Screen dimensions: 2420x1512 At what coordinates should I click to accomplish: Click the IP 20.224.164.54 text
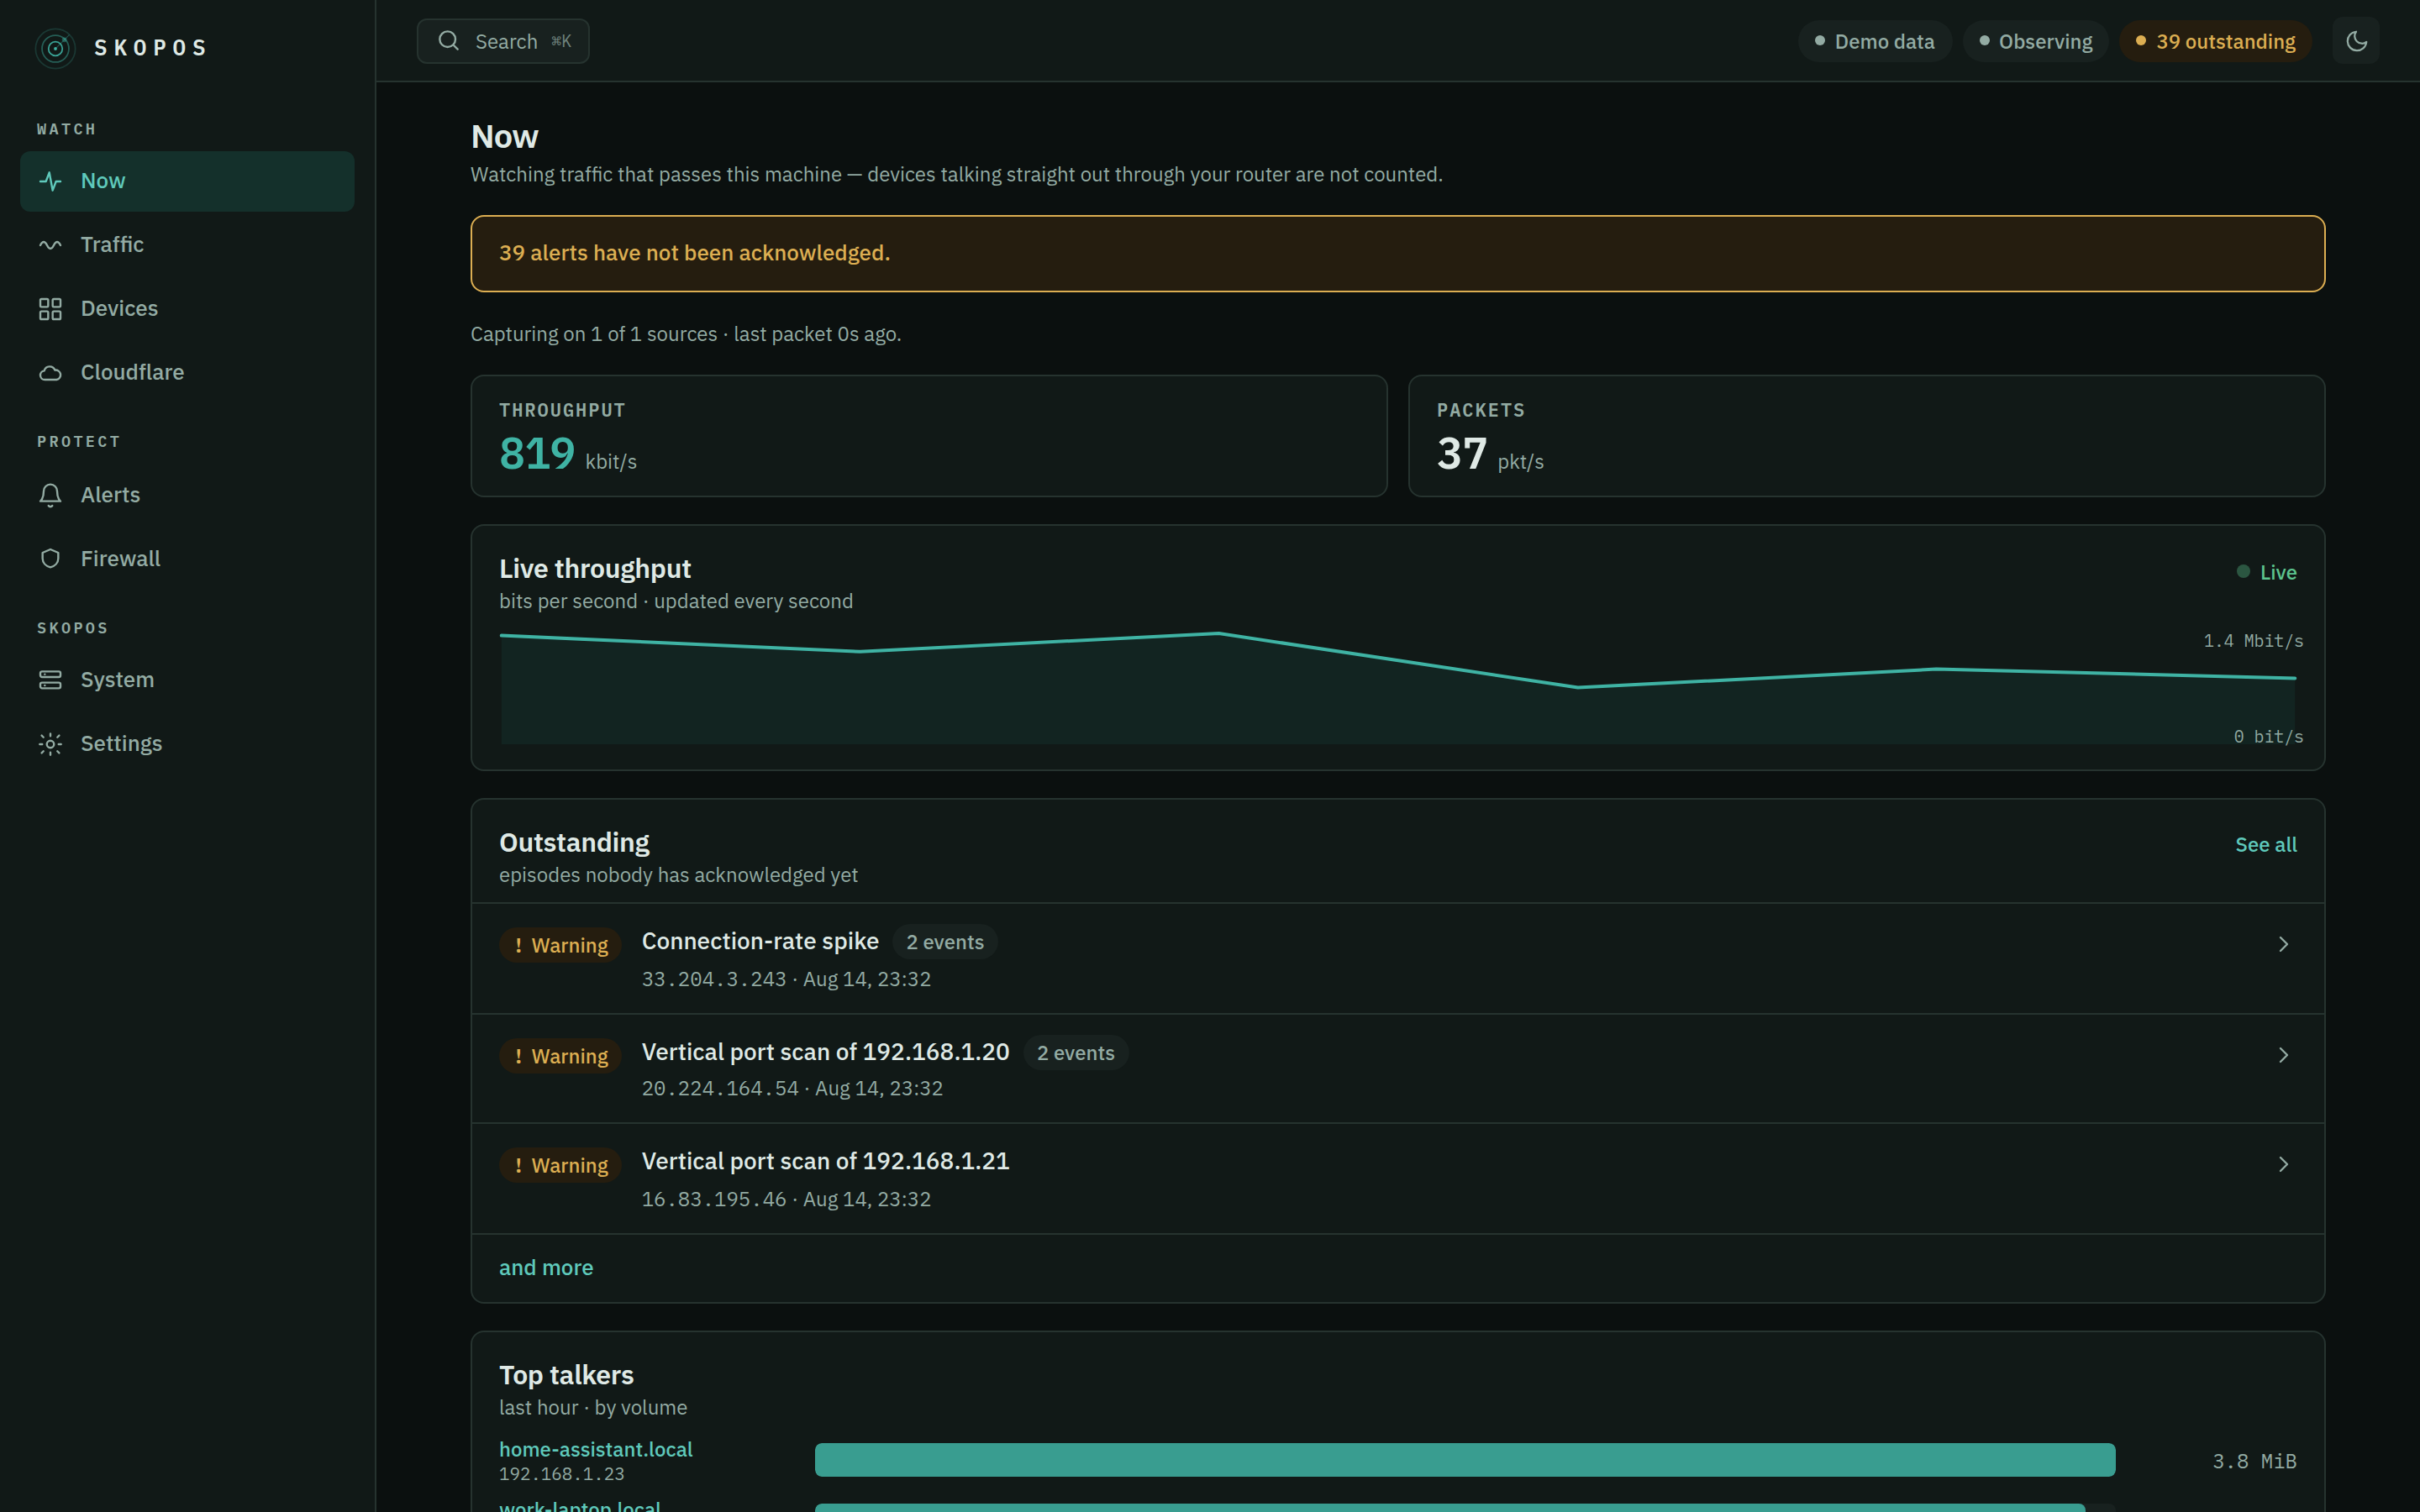720,1089
